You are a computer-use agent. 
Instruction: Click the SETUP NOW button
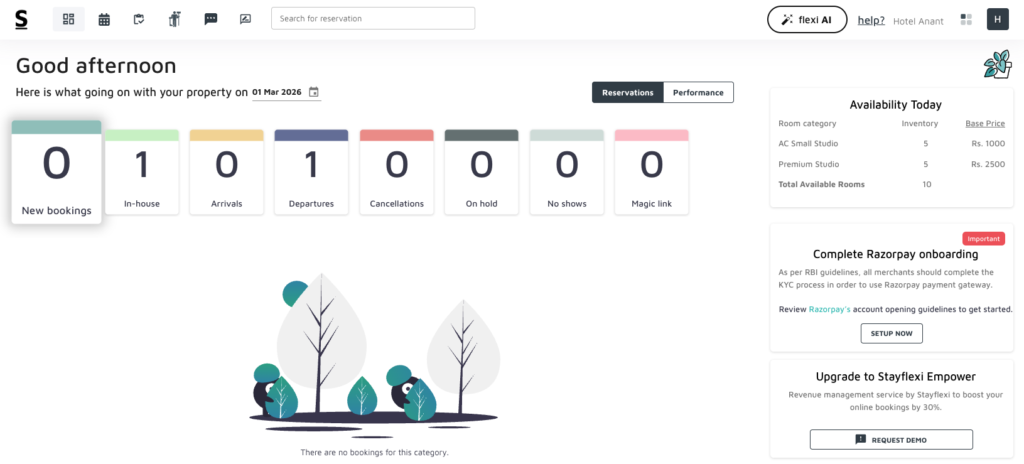[891, 333]
